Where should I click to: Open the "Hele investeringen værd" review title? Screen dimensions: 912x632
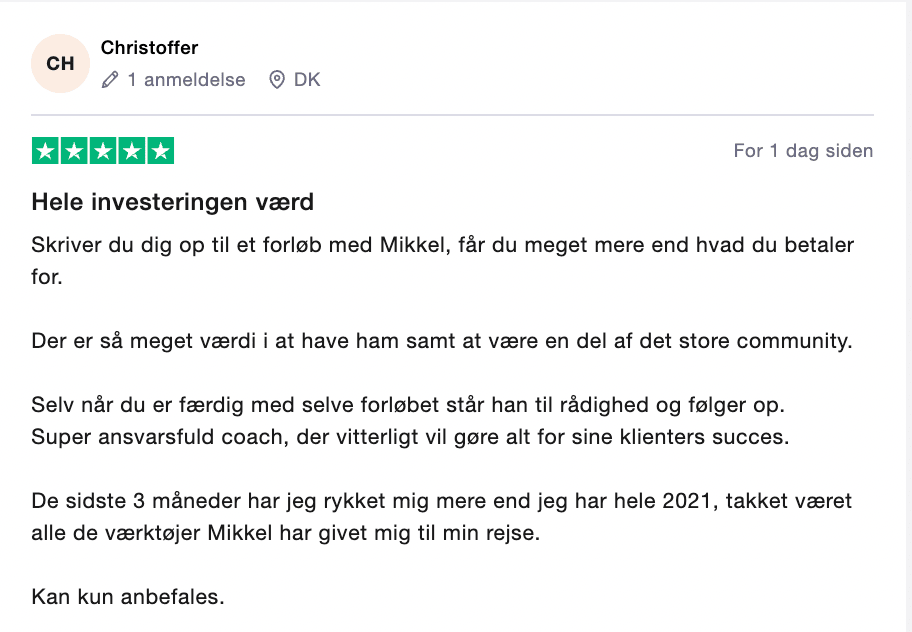coord(173,202)
